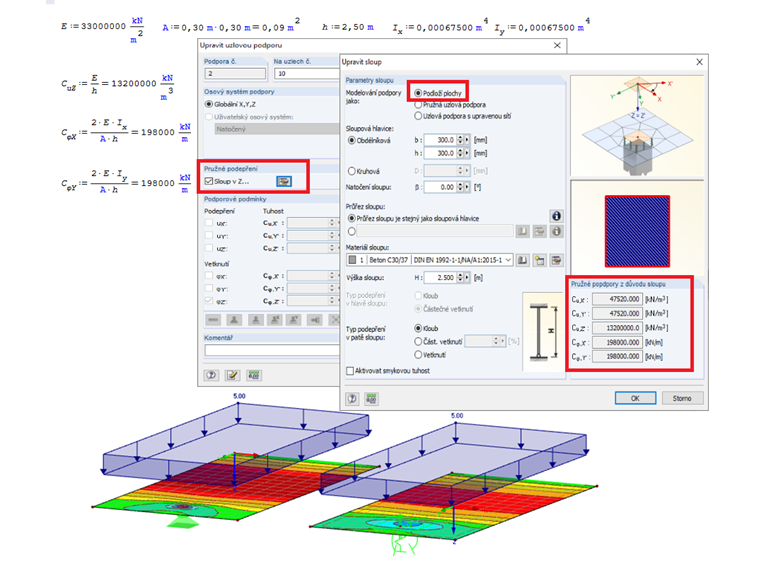Open arrow menu next to h field
This screenshot has height=570, width=760.
tap(467, 153)
